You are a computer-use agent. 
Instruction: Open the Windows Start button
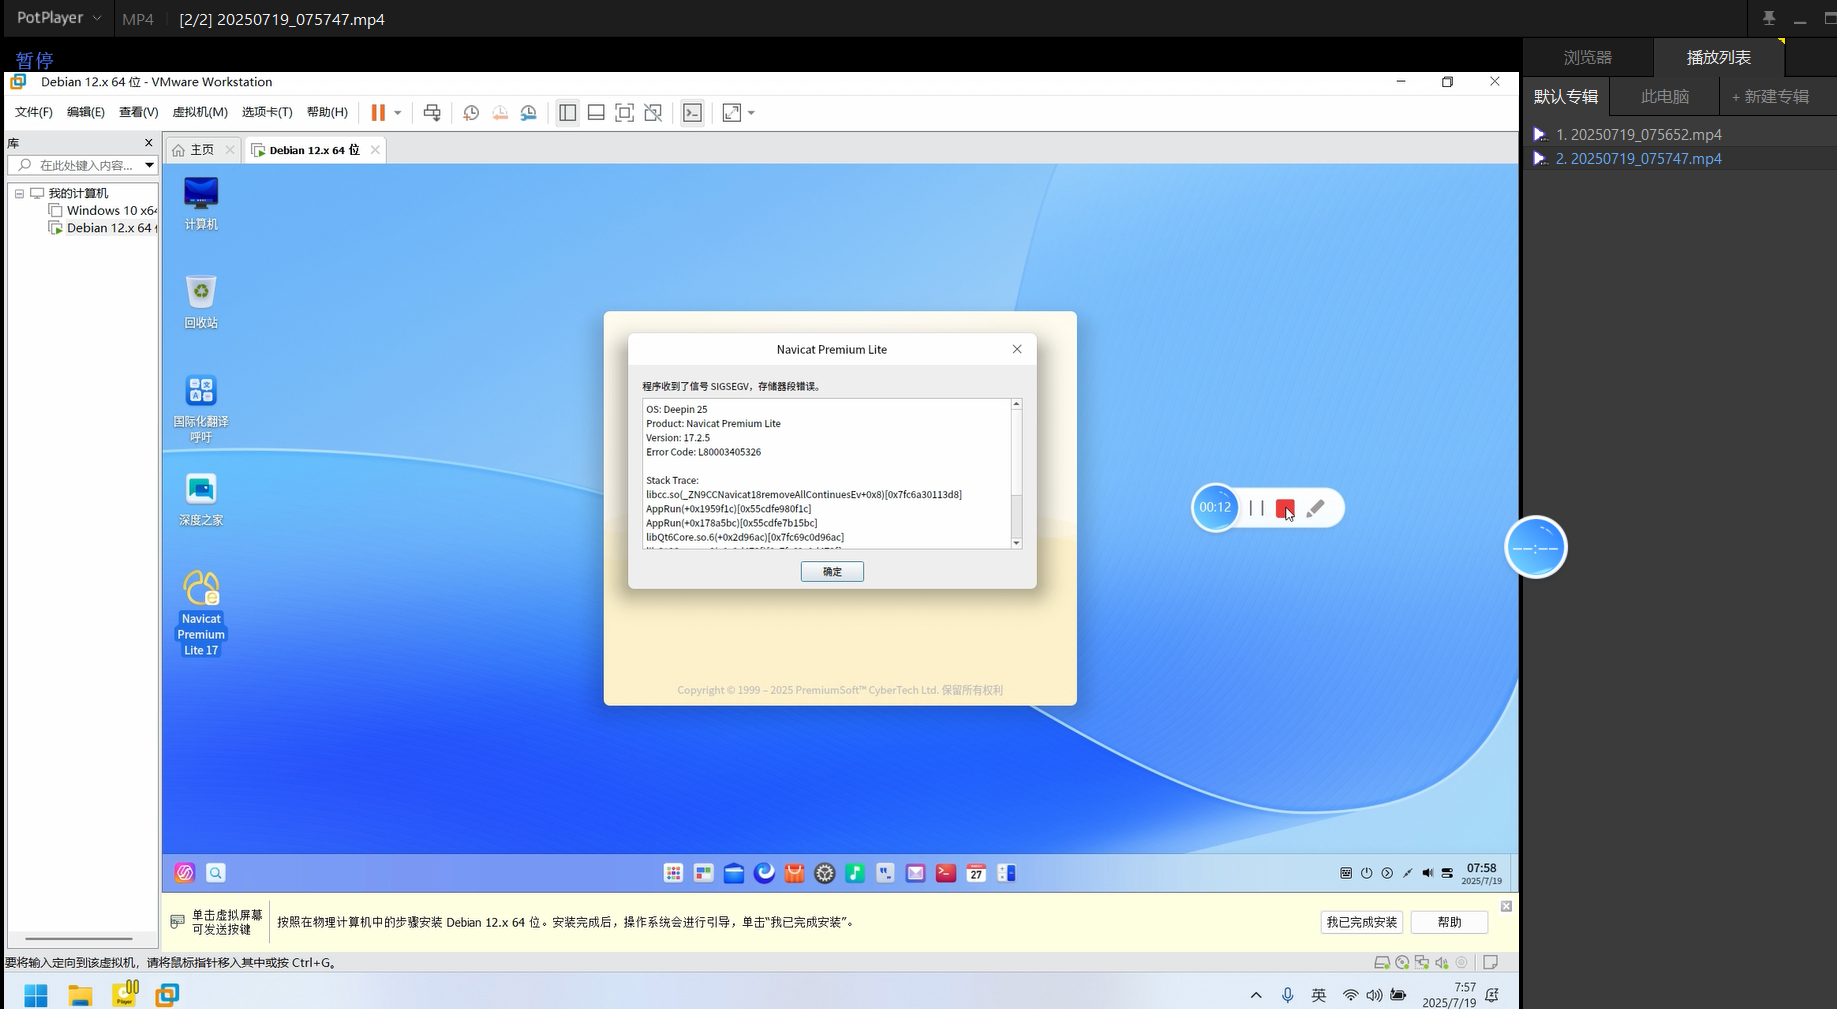36,995
